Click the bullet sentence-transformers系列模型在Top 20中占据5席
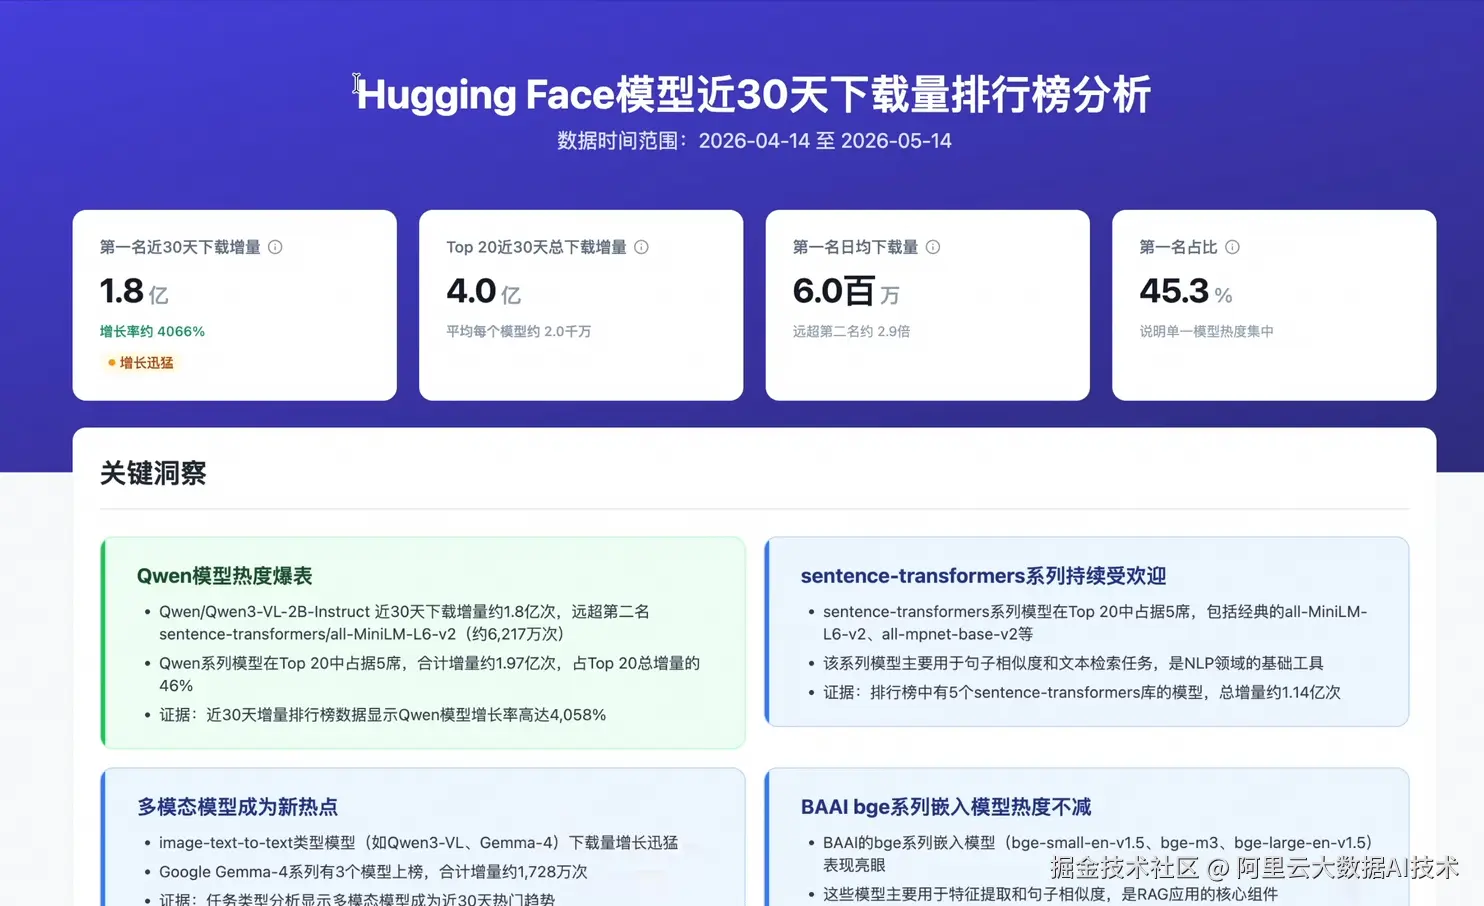The image size is (1484, 906). click(1095, 622)
